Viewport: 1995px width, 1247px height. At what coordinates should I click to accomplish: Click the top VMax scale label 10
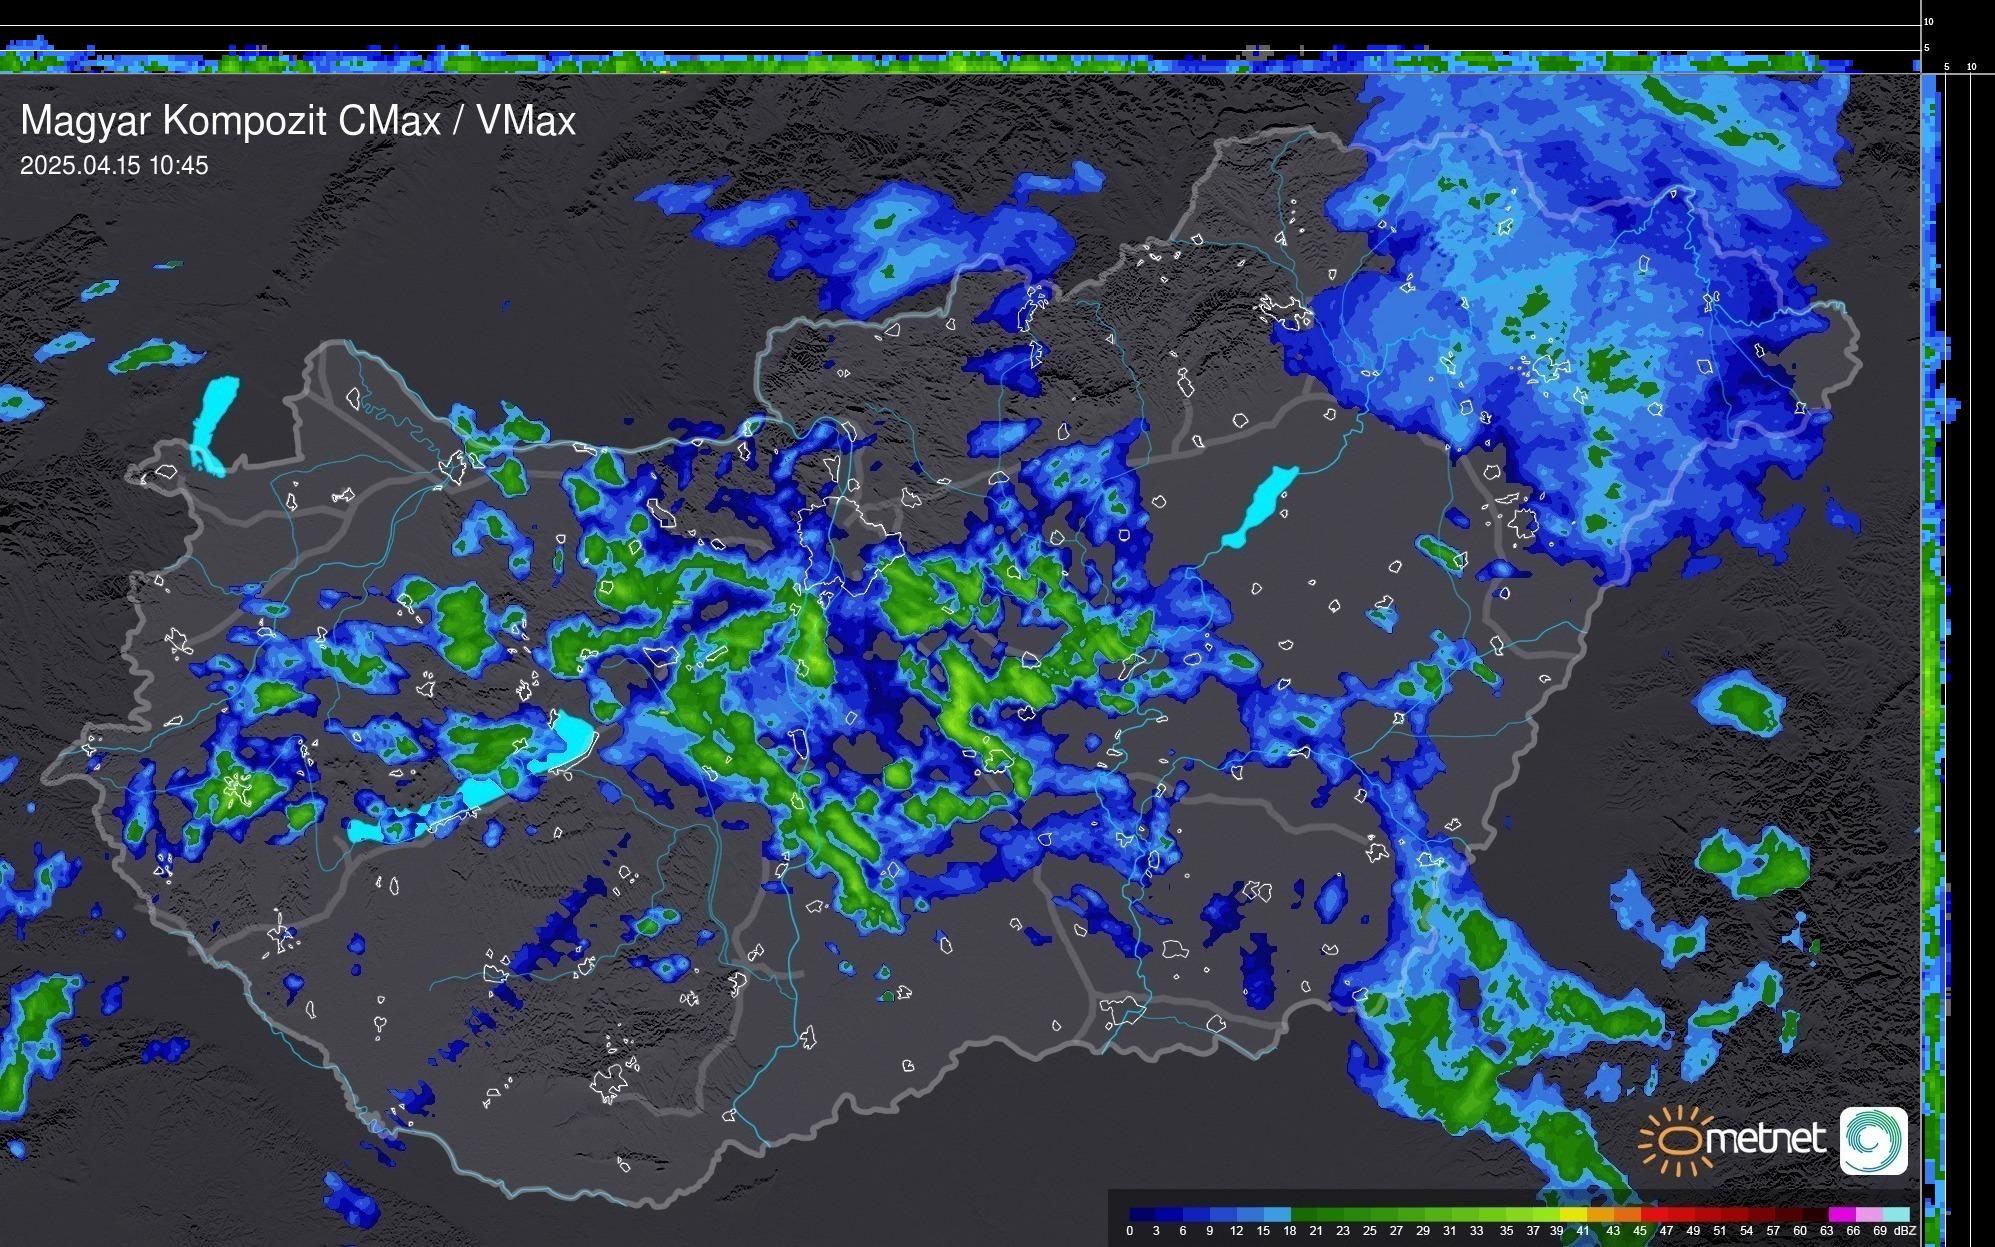pos(1928,21)
